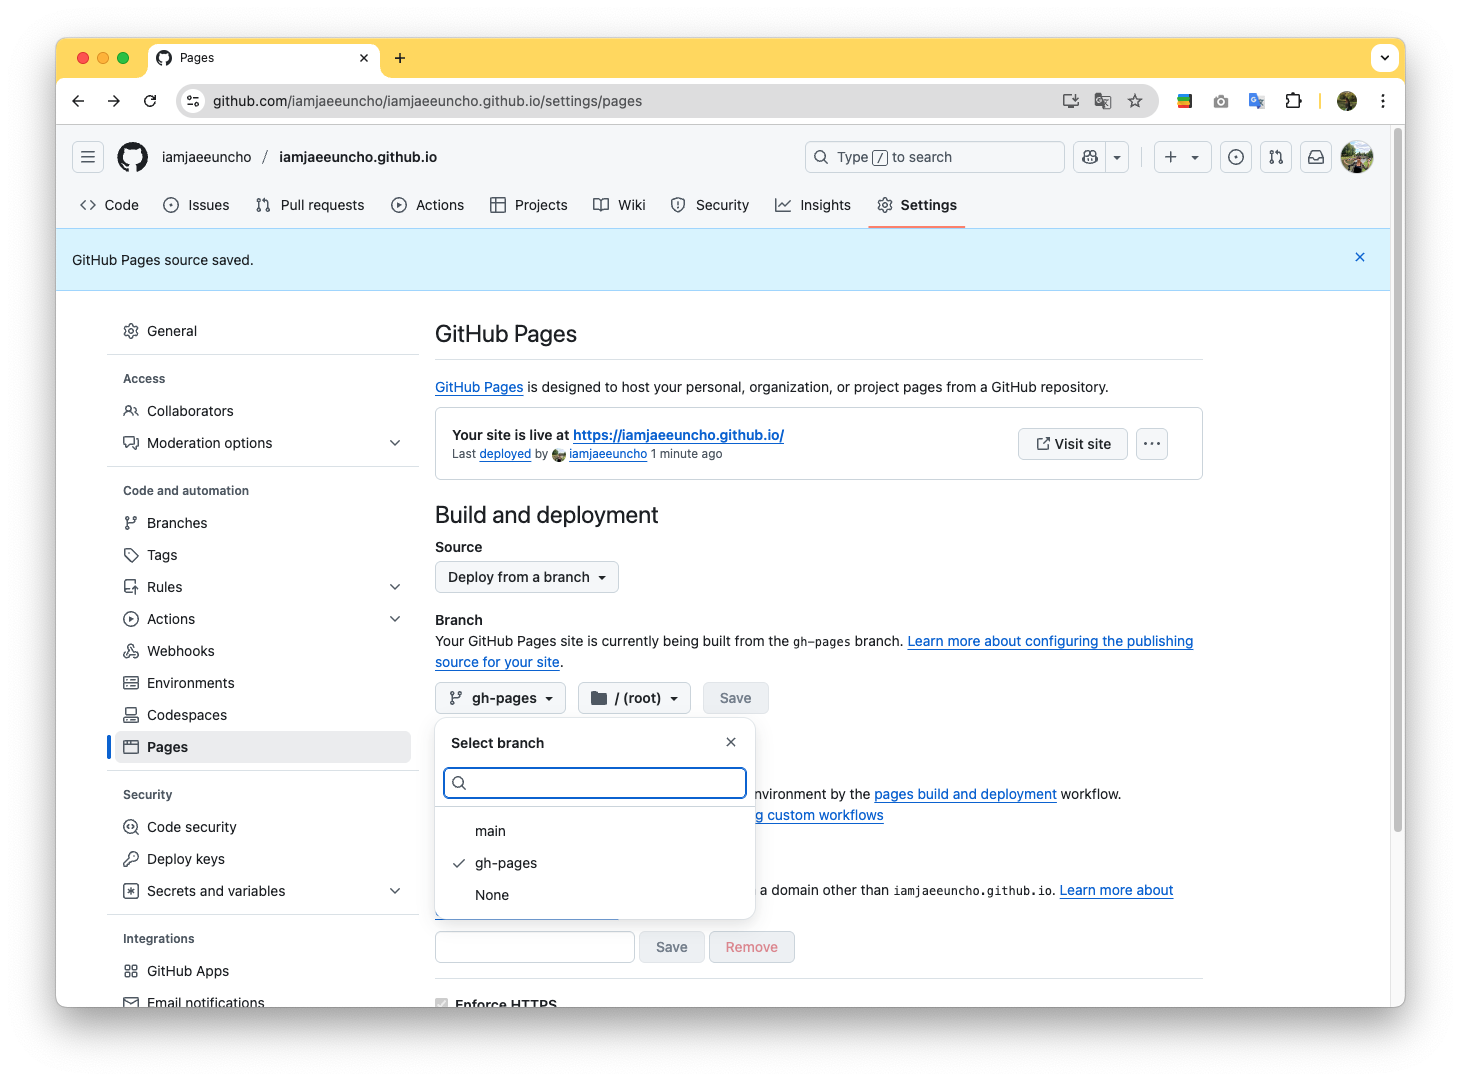Open the user avatar menu in GitHub header
Viewport: 1461px width, 1081px height.
click(1357, 157)
